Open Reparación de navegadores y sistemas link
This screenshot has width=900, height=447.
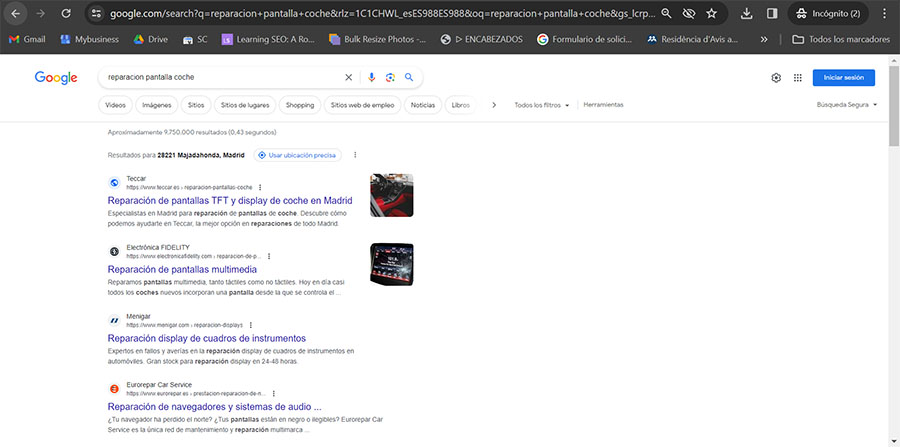(x=214, y=407)
